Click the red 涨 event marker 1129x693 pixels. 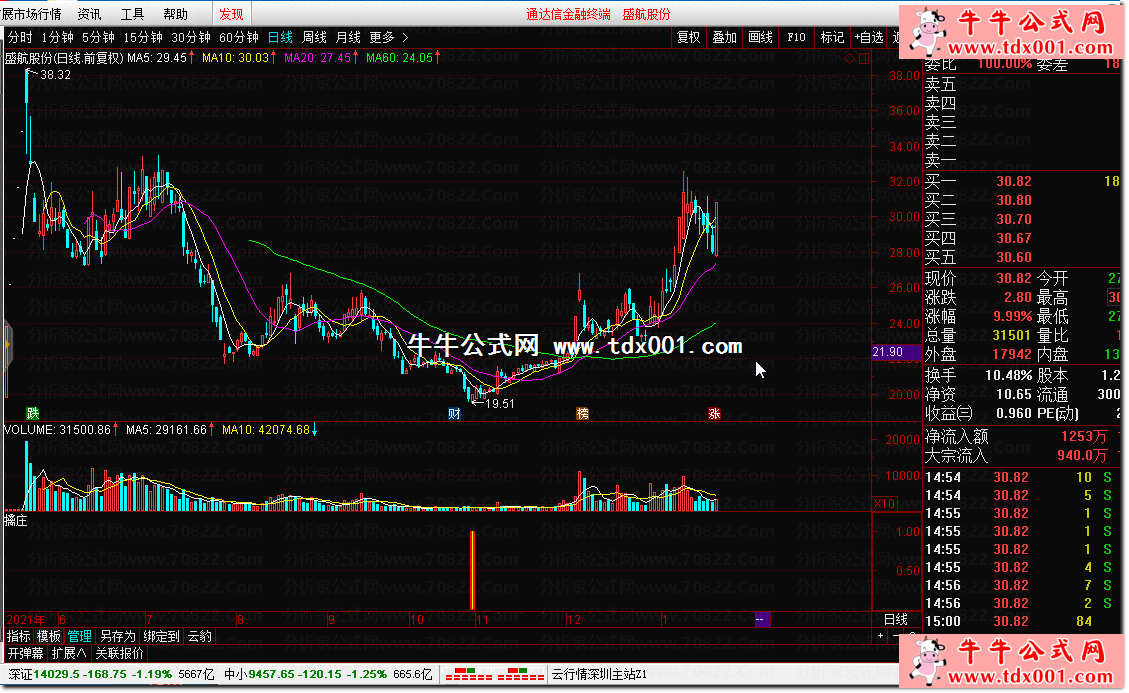pyautogui.click(x=714, y=413)
